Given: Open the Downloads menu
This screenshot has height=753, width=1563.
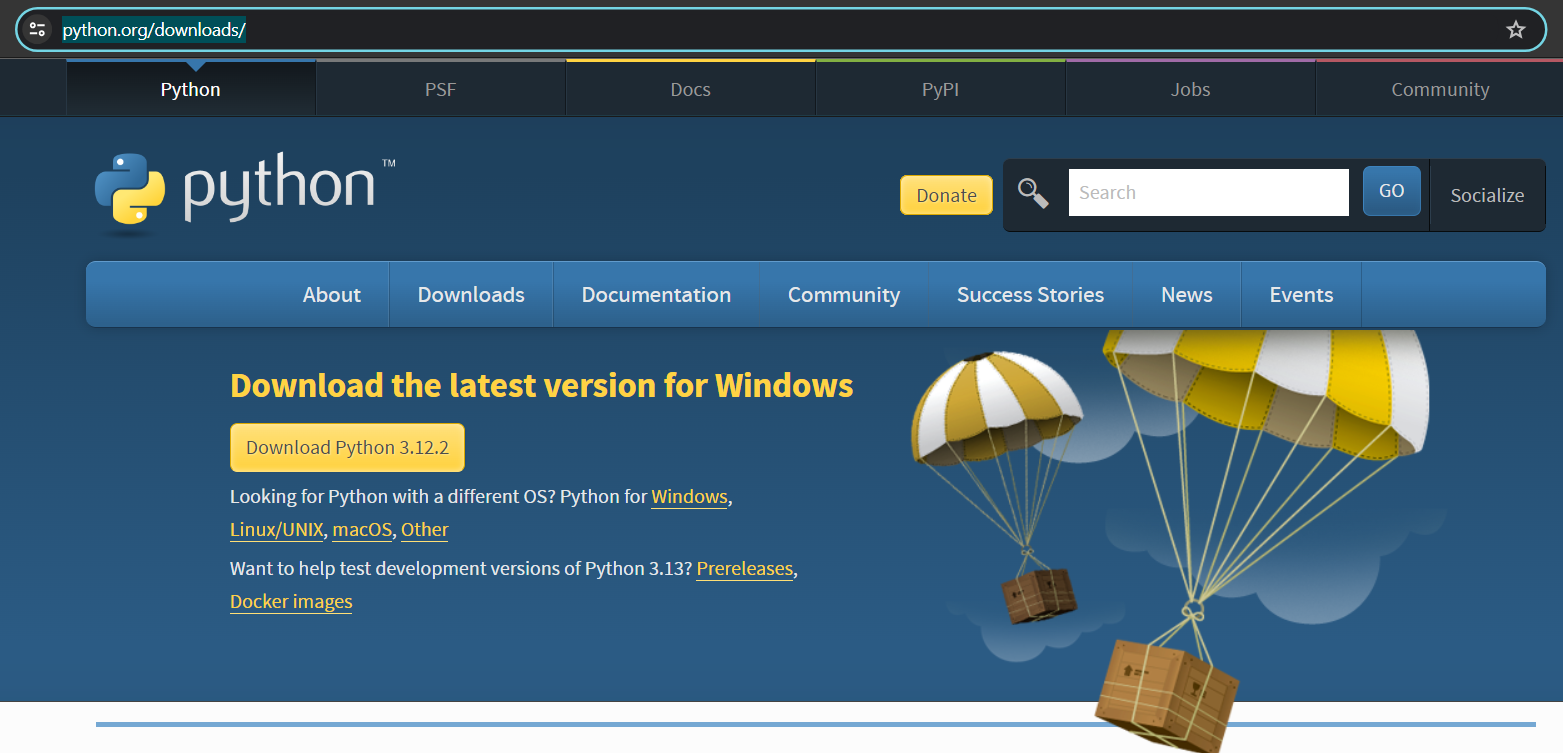Looking at the screenshot, I should pos(471,295).
